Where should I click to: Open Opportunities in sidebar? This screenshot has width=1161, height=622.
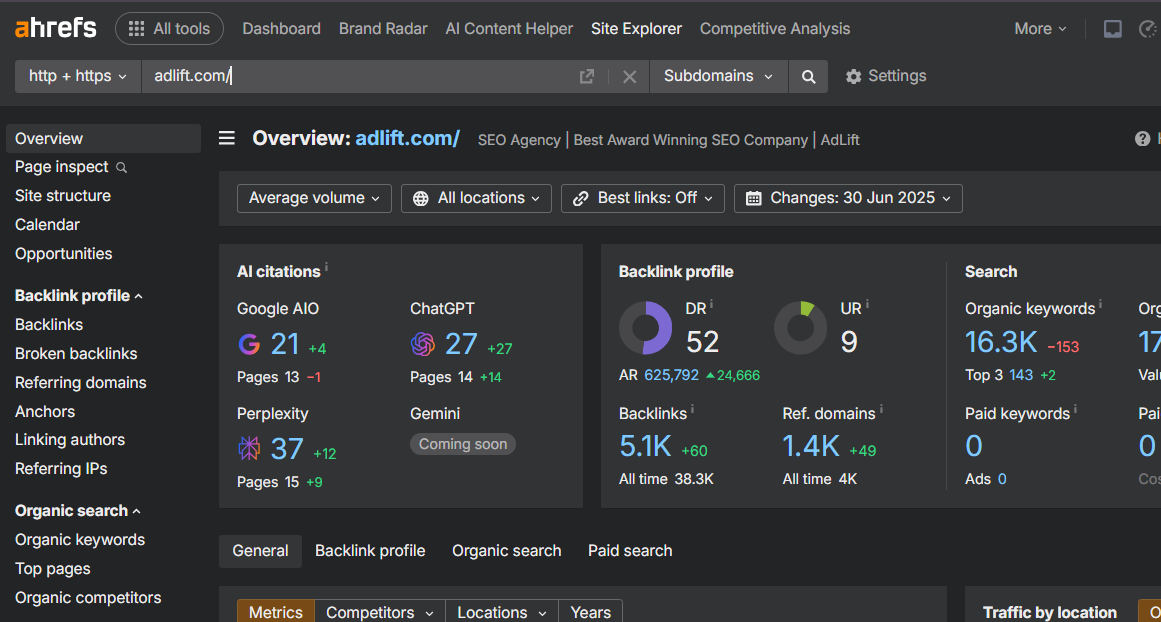tap(64, 254)
